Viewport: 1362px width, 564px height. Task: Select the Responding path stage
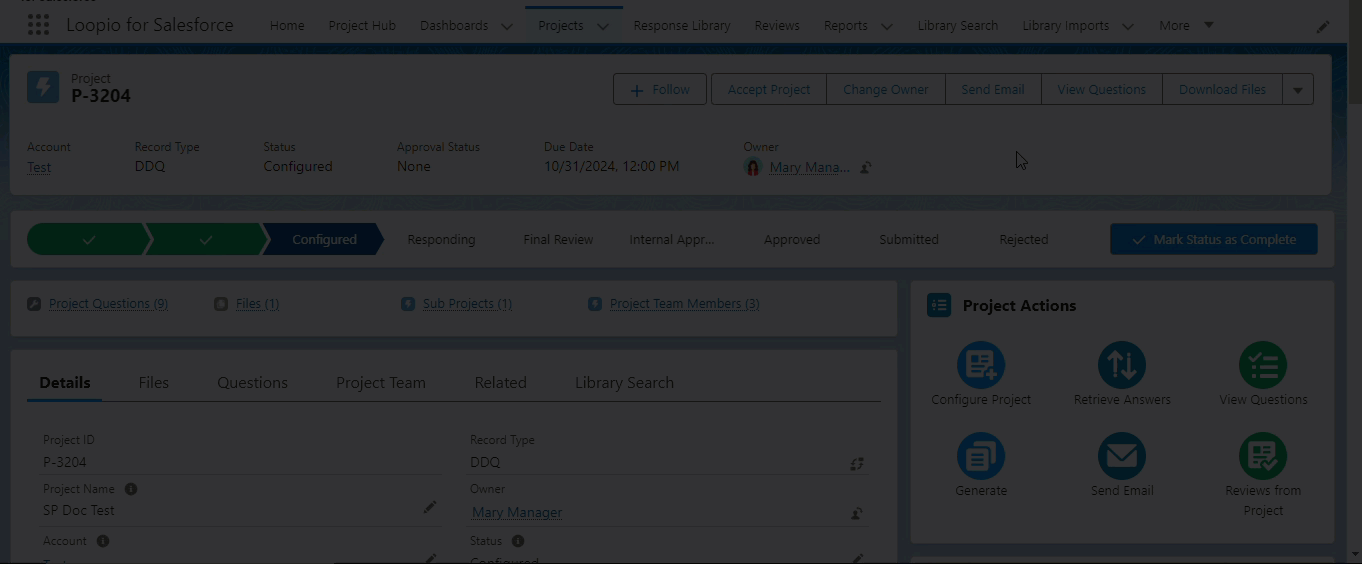tap(441, 239)
